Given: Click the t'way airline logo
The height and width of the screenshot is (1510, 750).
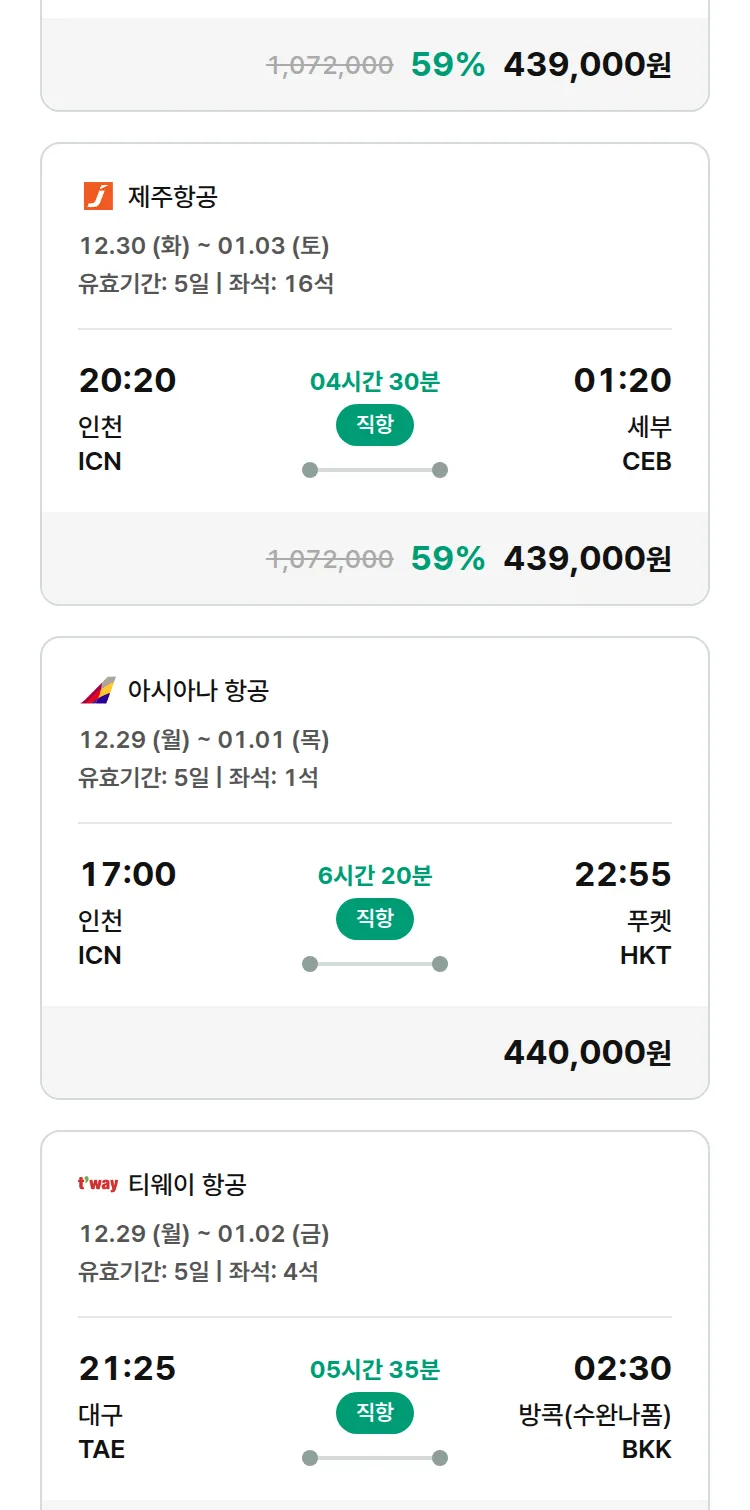Looking at the screenshot, I should (98, 1185).
